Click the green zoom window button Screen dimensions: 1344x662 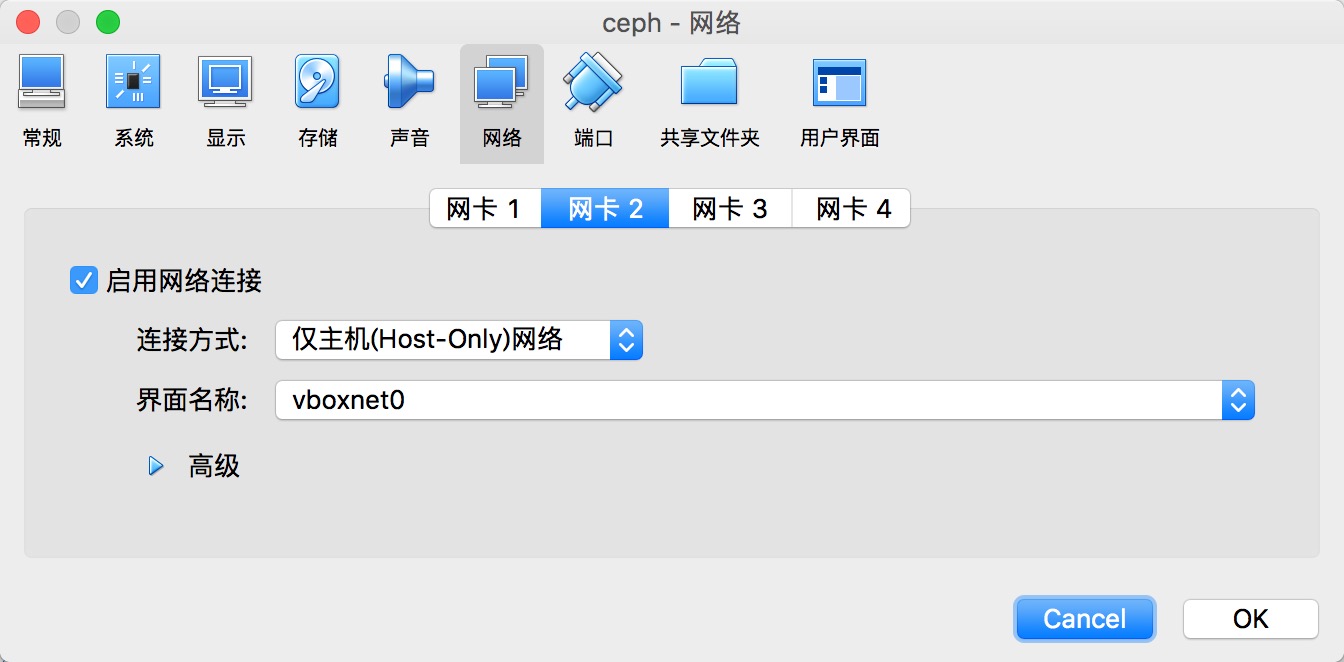[107, 22]
